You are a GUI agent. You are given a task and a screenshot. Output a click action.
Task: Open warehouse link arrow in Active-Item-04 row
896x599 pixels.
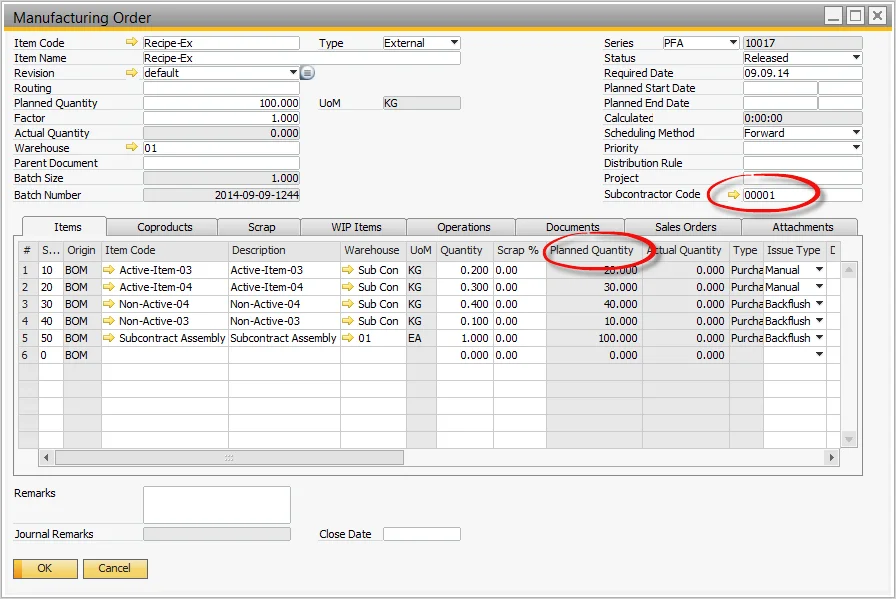point(348,287)
